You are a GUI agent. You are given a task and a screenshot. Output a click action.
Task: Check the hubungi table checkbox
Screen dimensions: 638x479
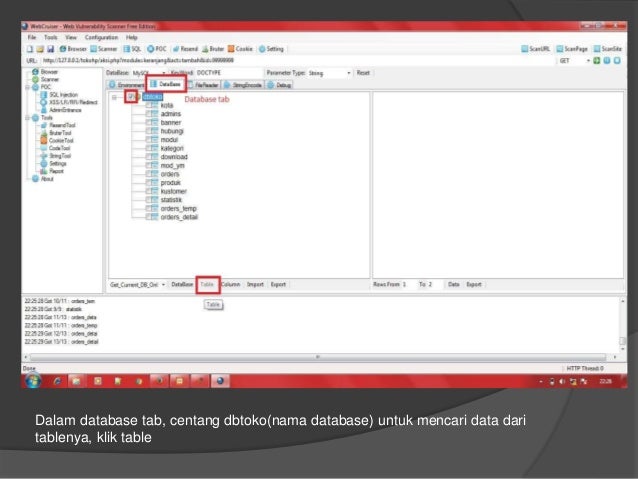148,131
